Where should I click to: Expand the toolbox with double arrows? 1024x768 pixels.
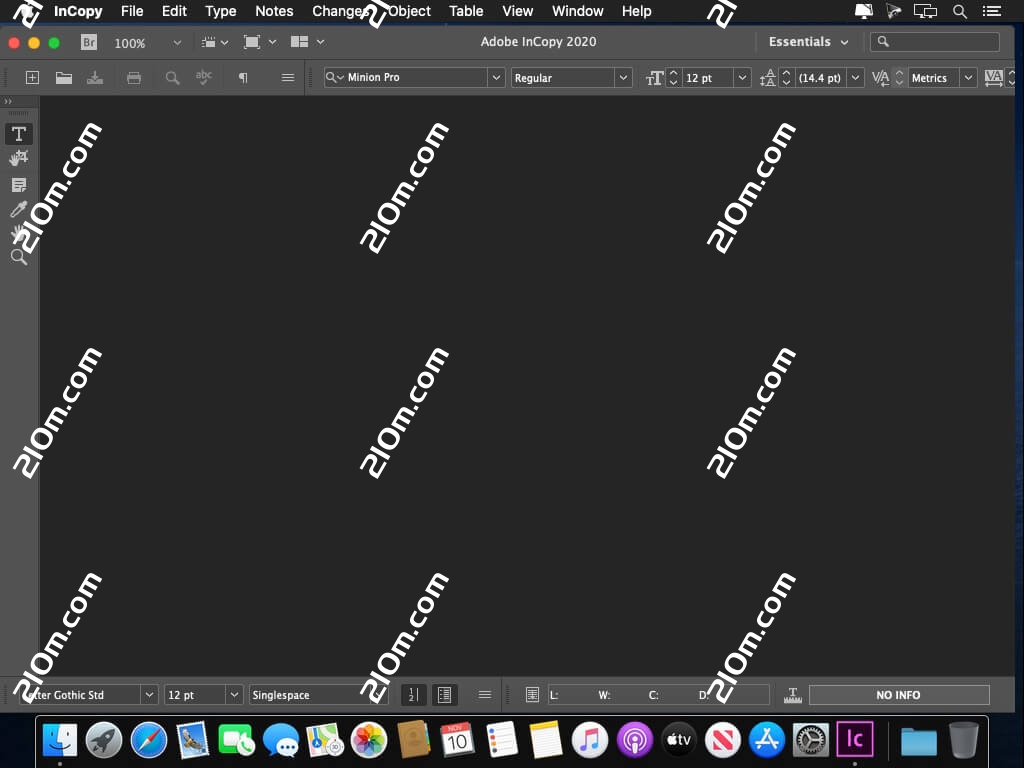click(8, 102)
